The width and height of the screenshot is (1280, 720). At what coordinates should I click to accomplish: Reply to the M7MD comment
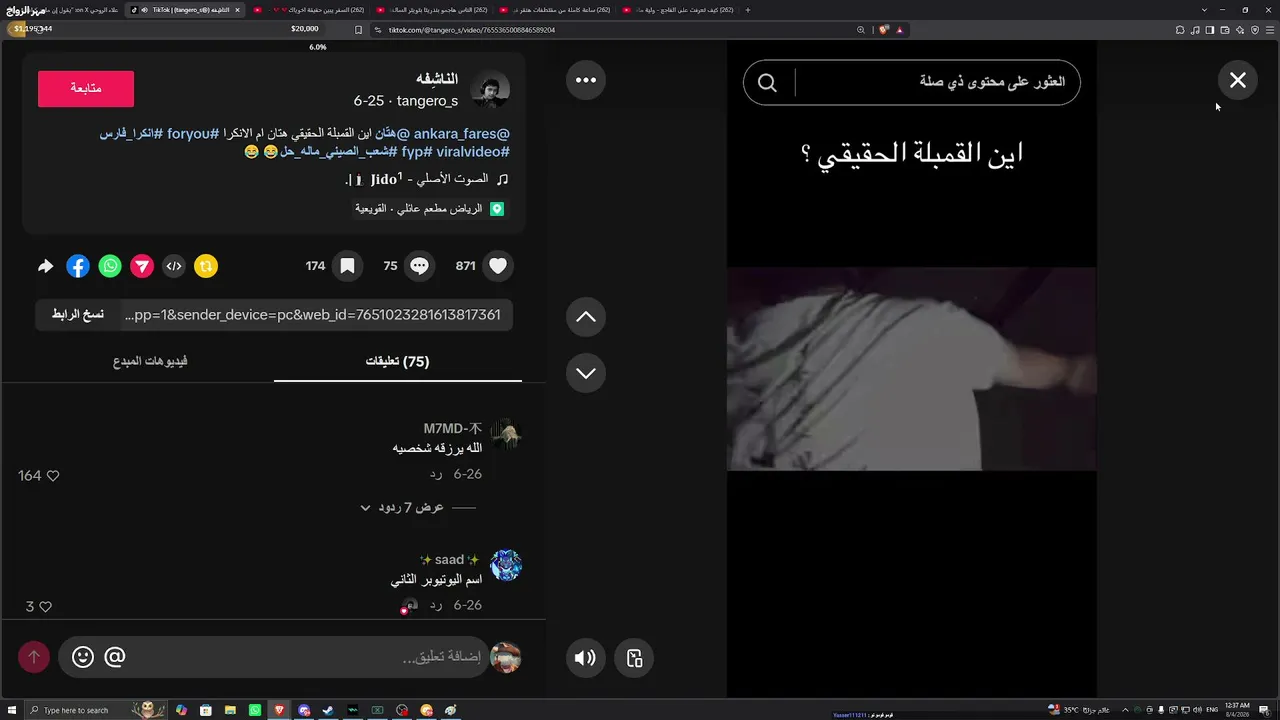(436, 474)
